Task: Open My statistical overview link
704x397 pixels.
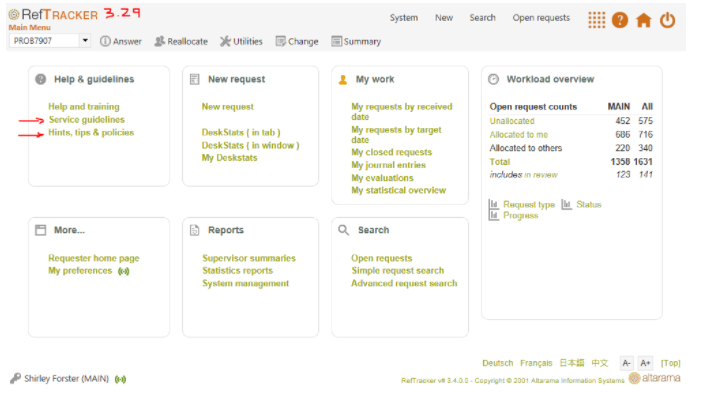Action: (399, 190)
